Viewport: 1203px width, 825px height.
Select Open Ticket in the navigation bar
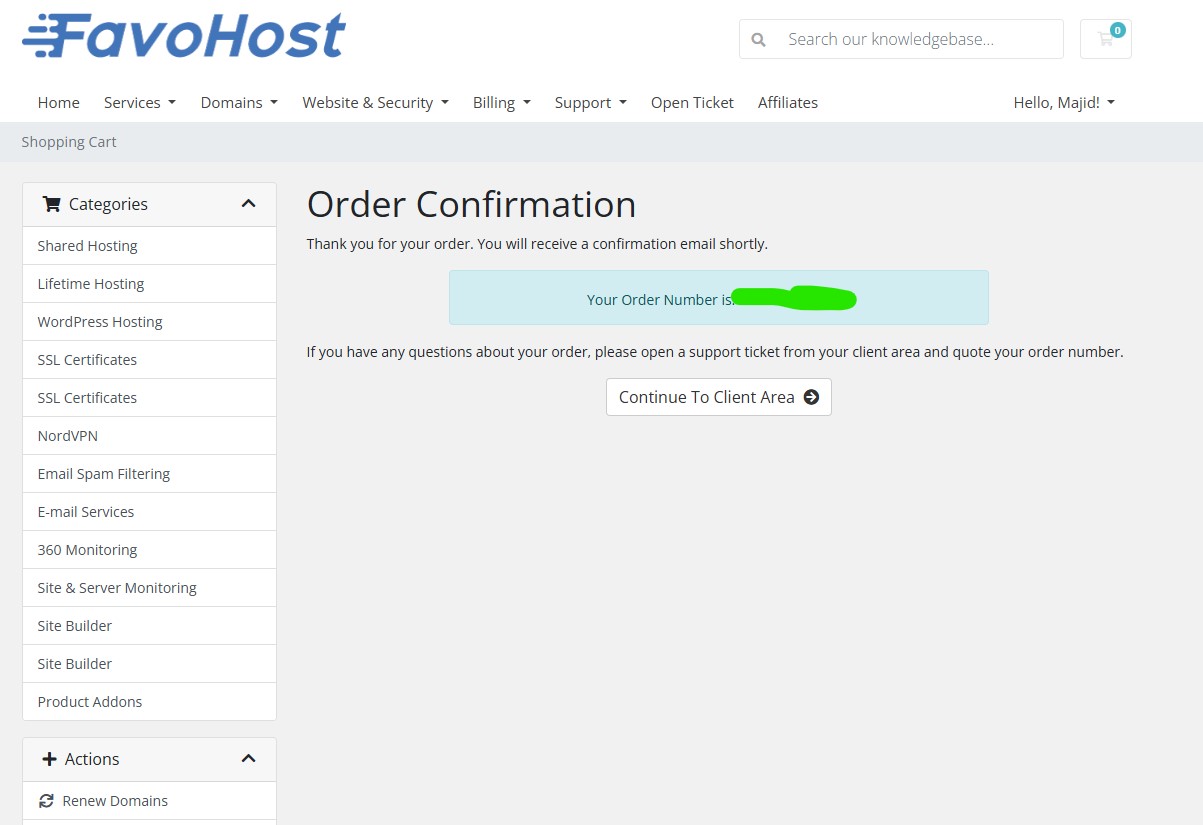point(692,102)
